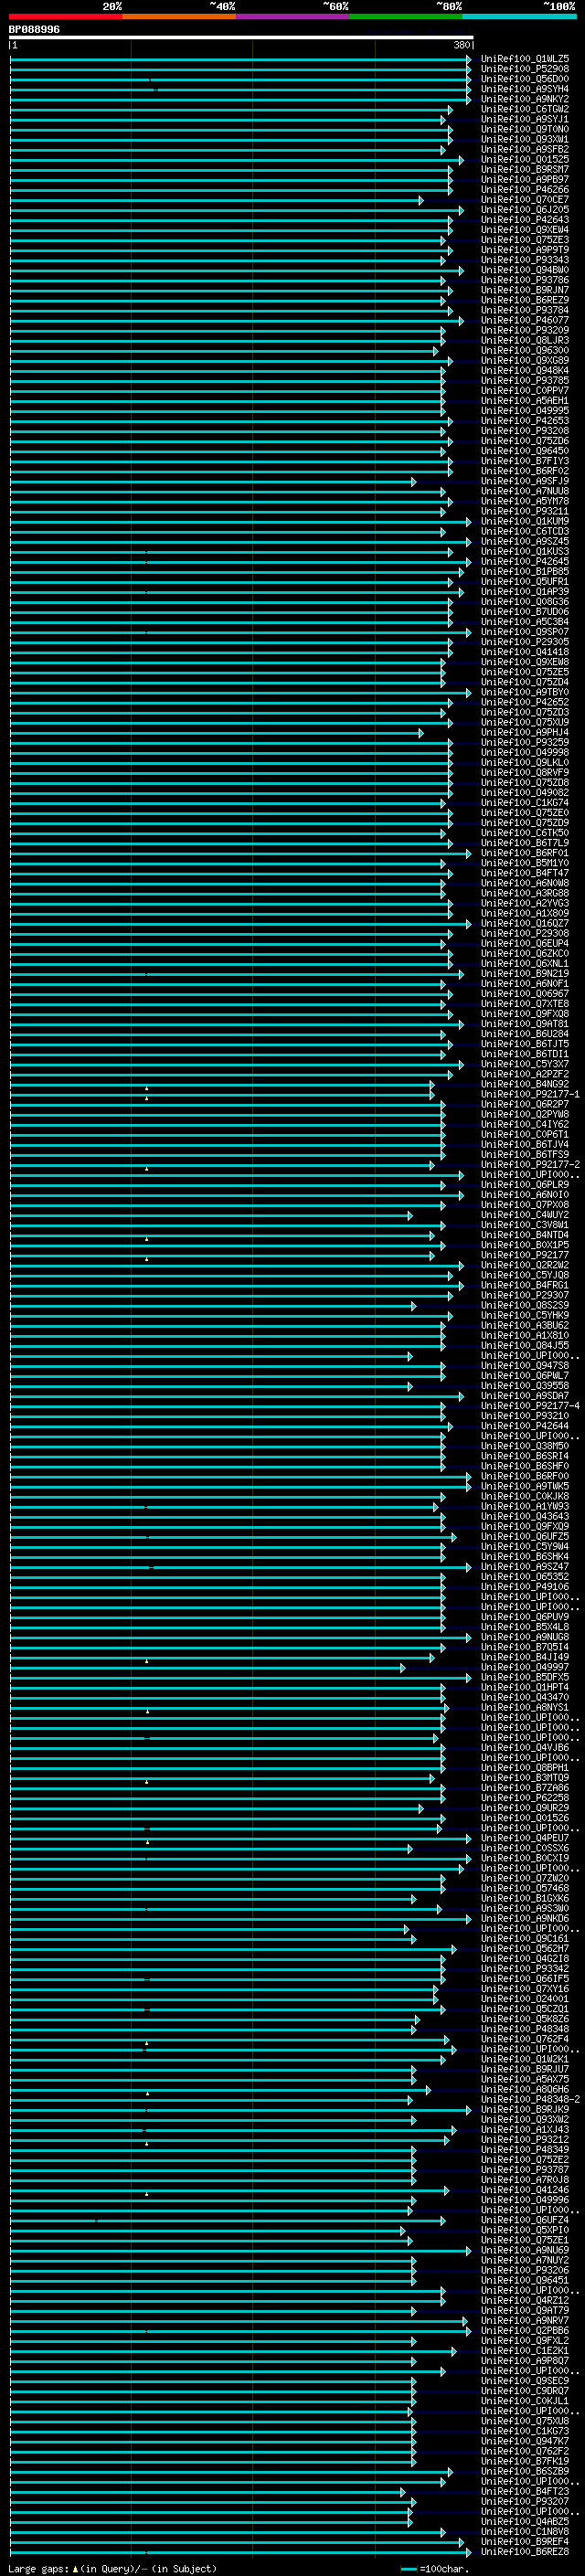Open hit UniRef100_Q9XEW4
This screenshot has width=585, height=2576.
click(x=525, y=230)
